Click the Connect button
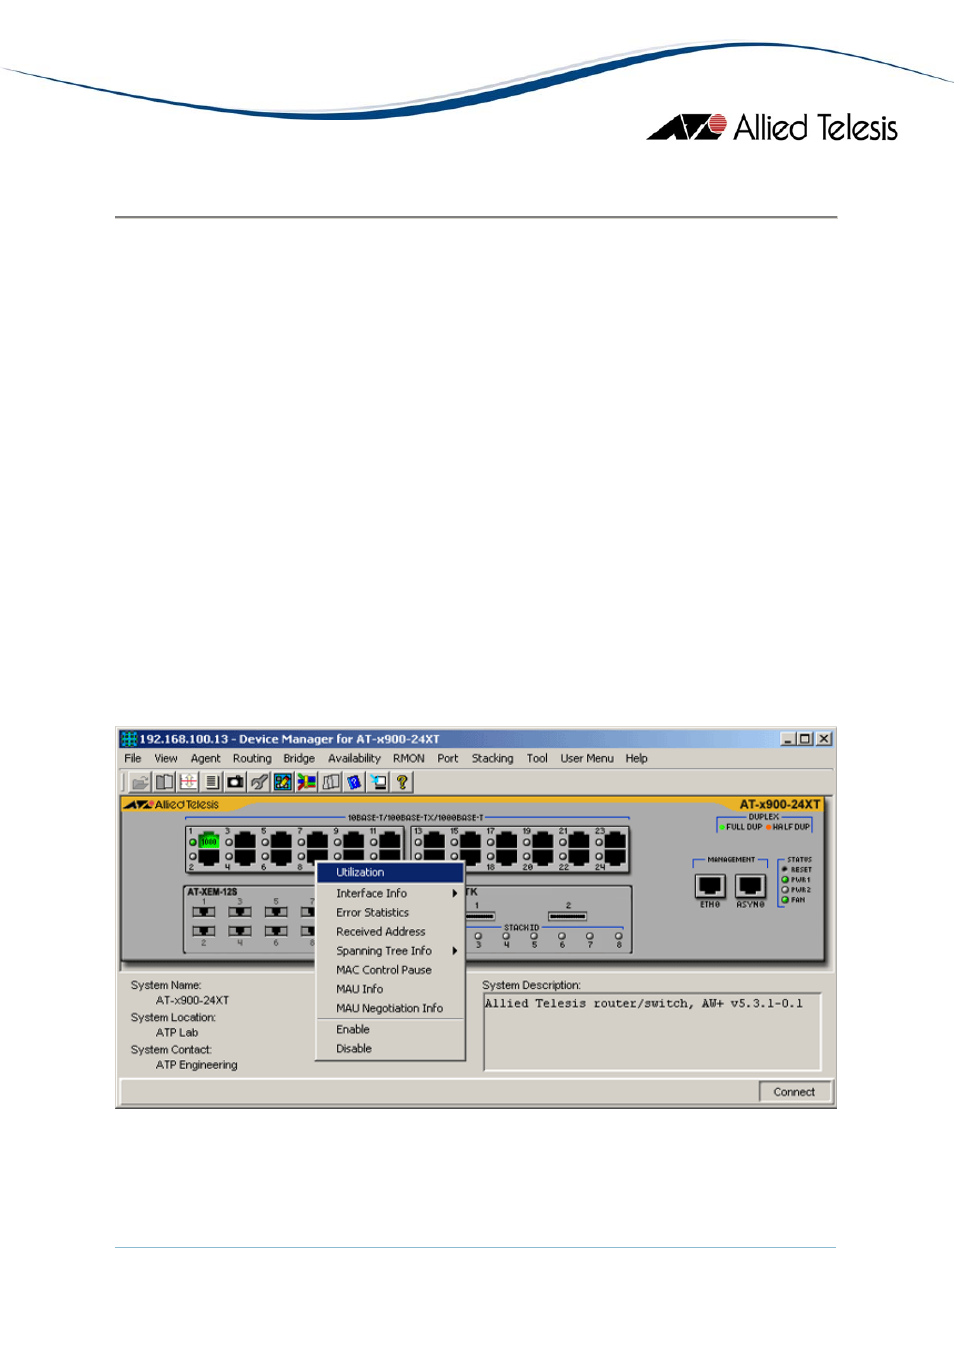 tap(794, 1092)
